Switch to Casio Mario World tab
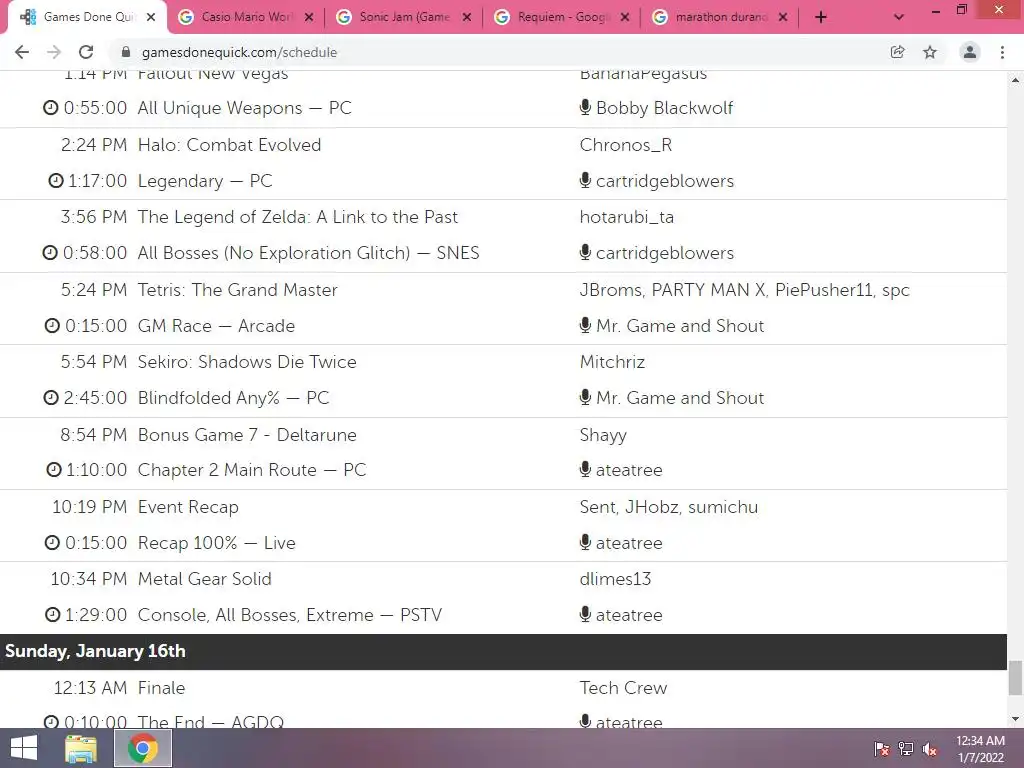 246,17
